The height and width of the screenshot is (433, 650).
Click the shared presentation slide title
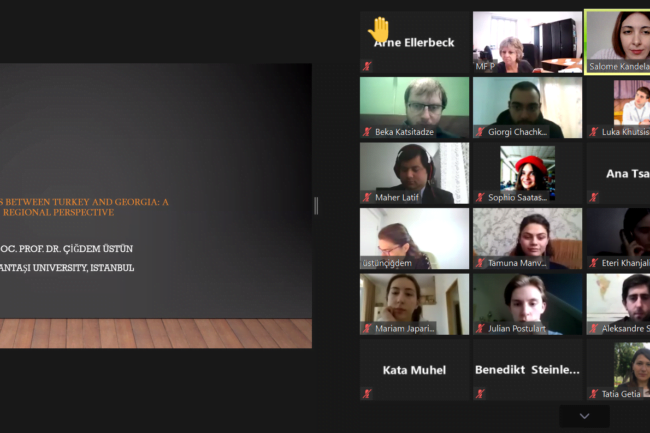(84, 207)
